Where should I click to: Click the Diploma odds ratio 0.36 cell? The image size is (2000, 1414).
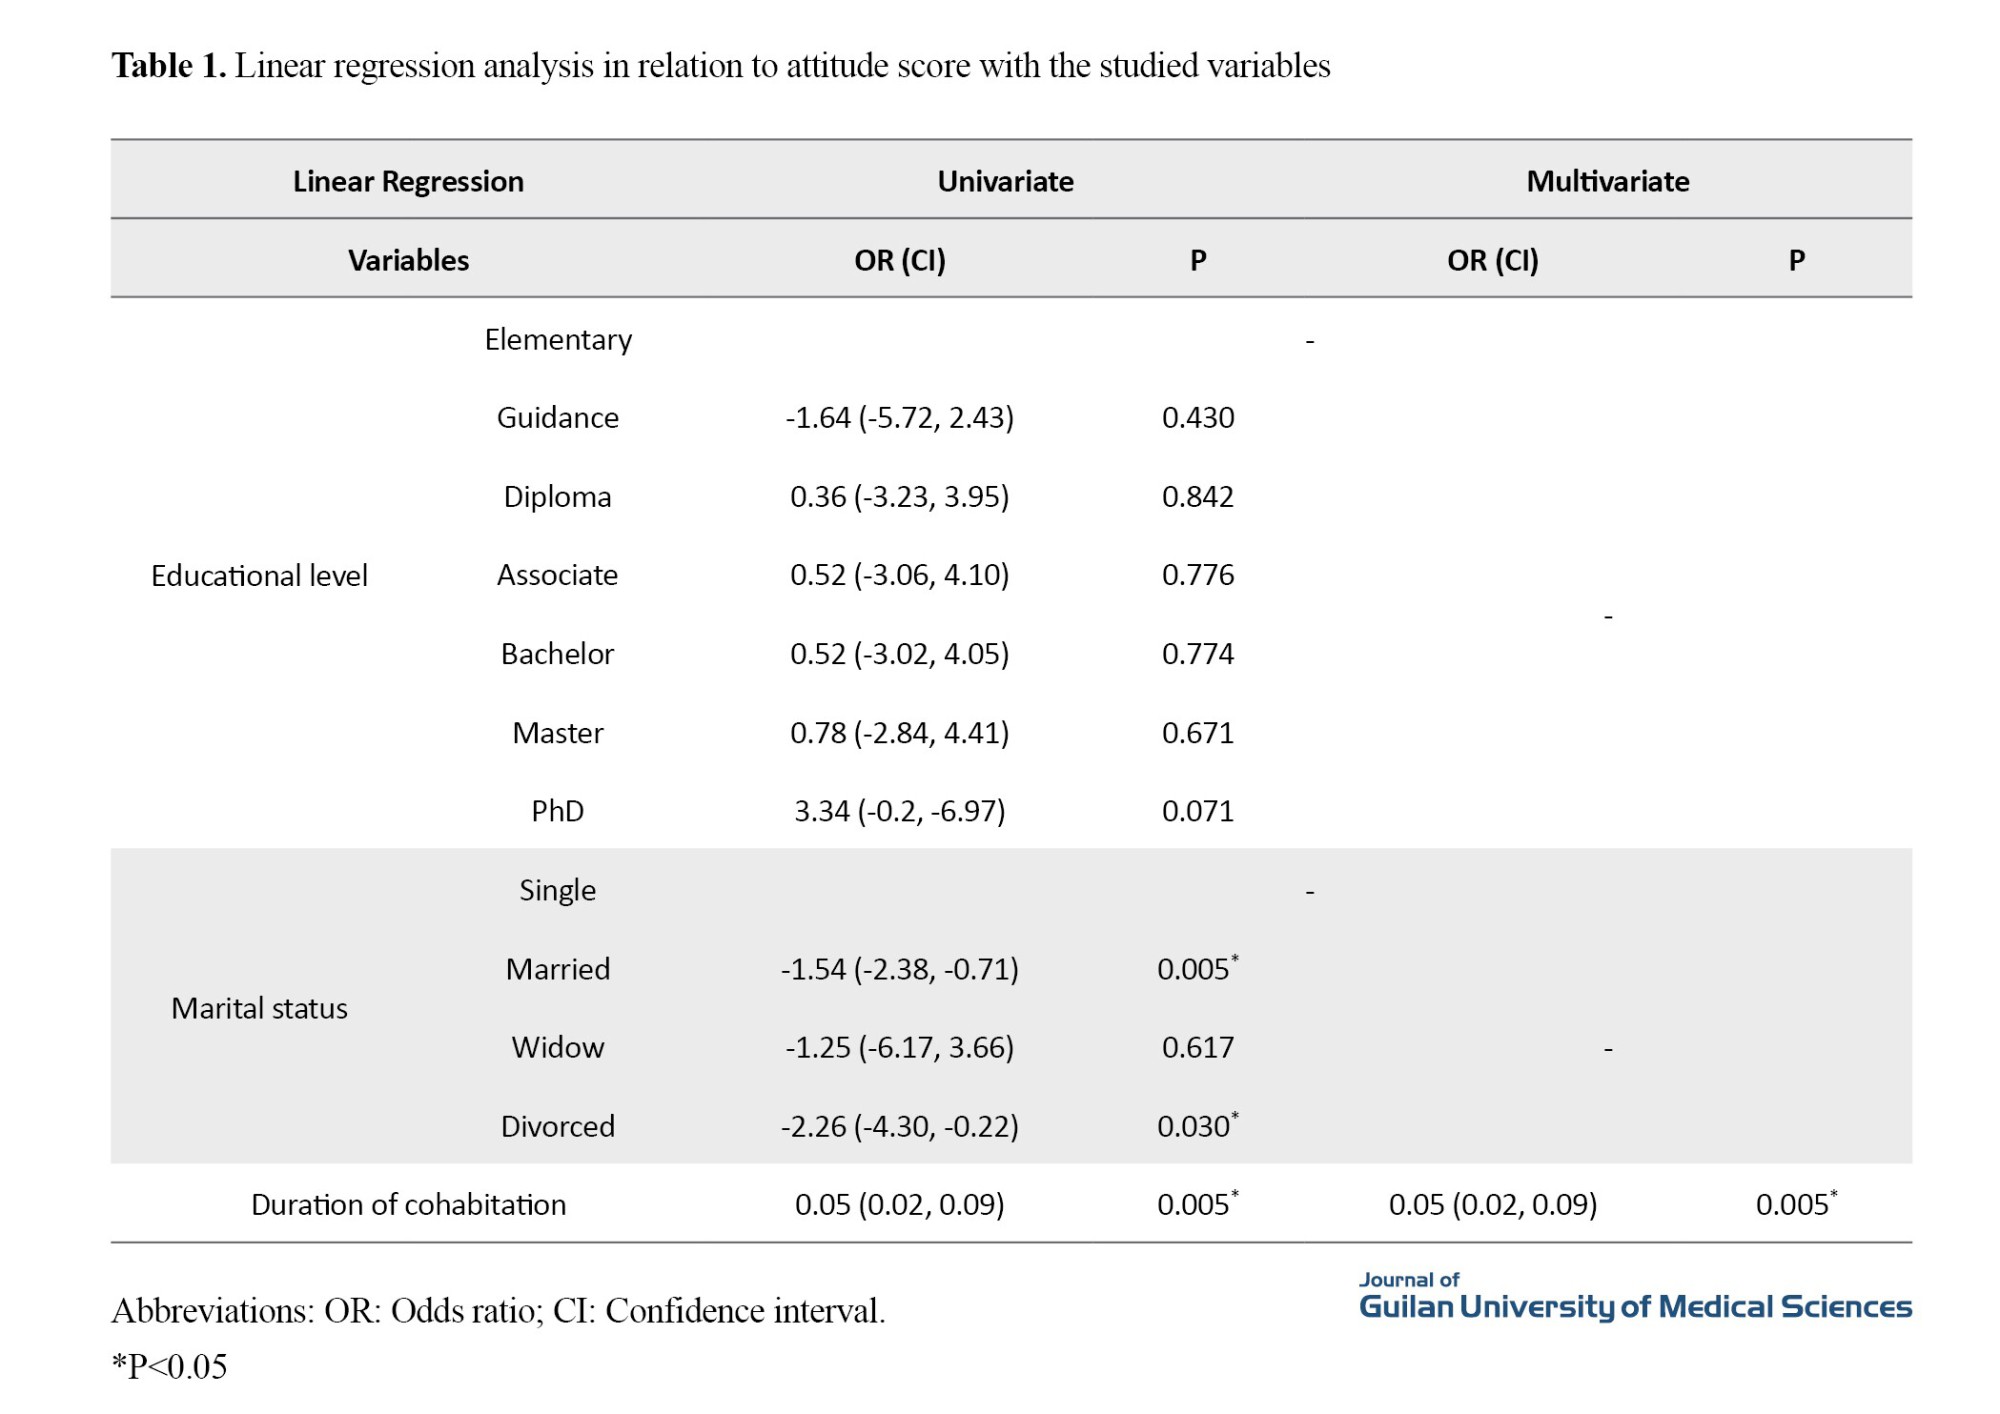pos(899,496)
